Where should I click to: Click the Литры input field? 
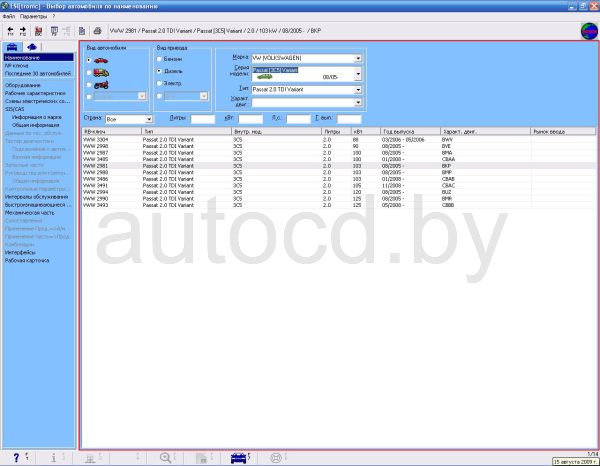(x=203, y=119)
